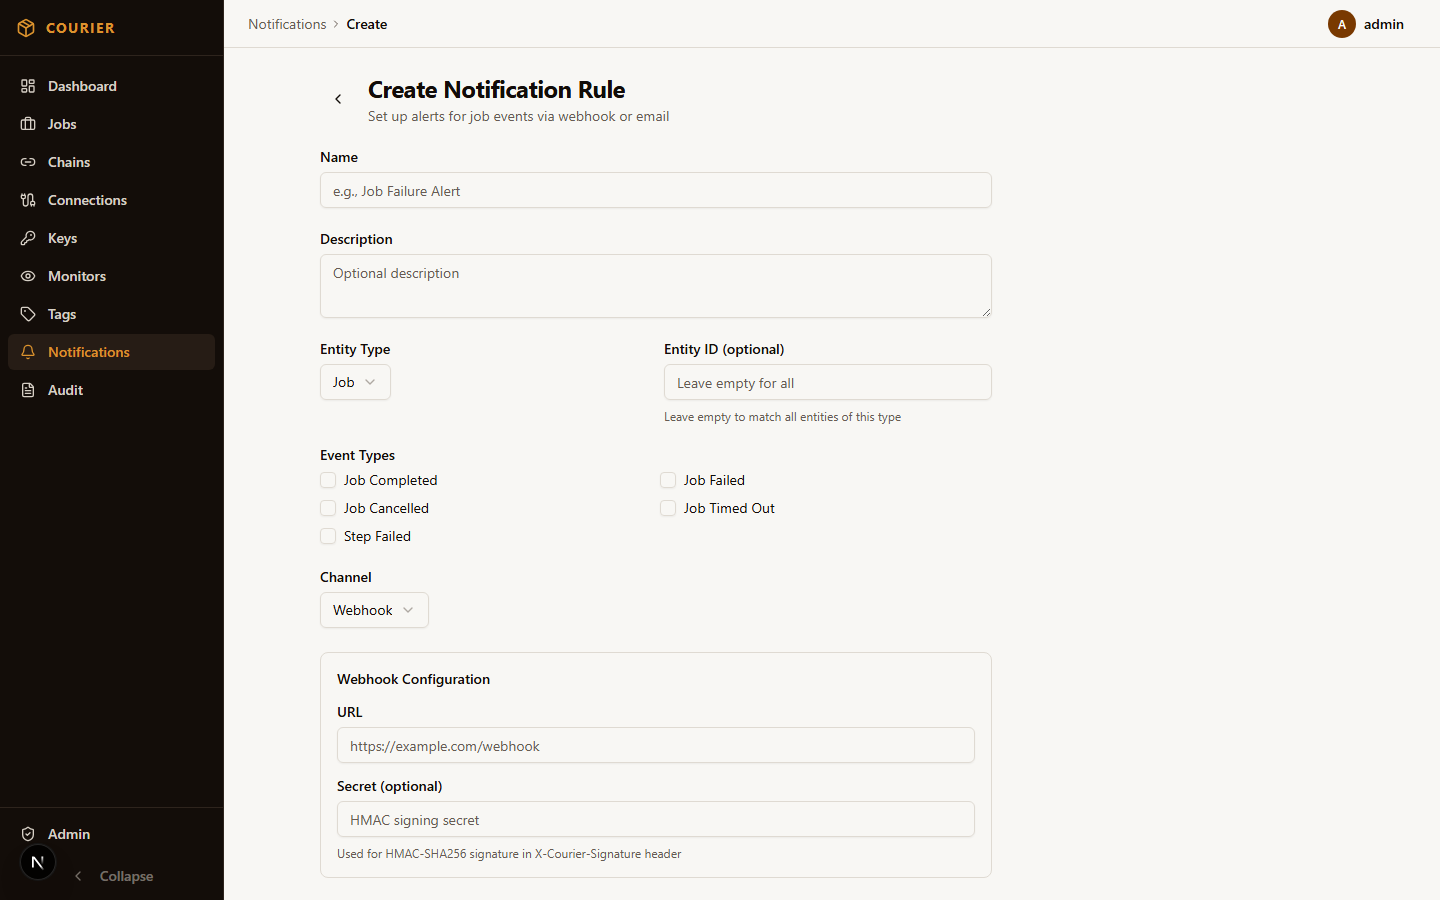Open the Entity Type dropdown
Viewport: 1440px width, 900px height.
[355, 382]
